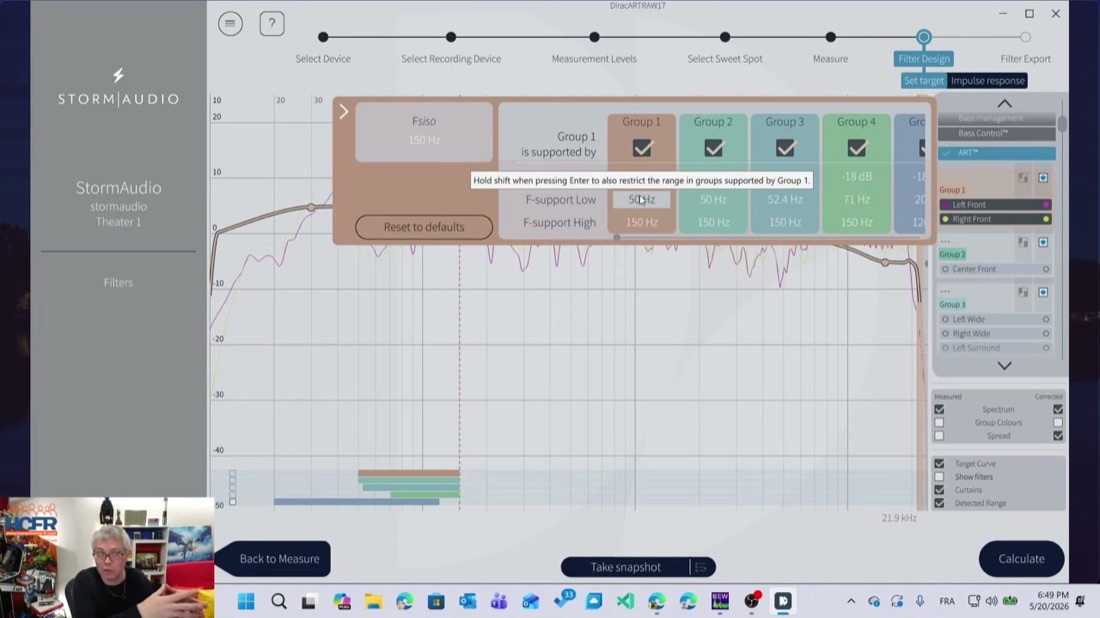Click Group 1 select-target icon in sidebar

tap(1043, 178)
